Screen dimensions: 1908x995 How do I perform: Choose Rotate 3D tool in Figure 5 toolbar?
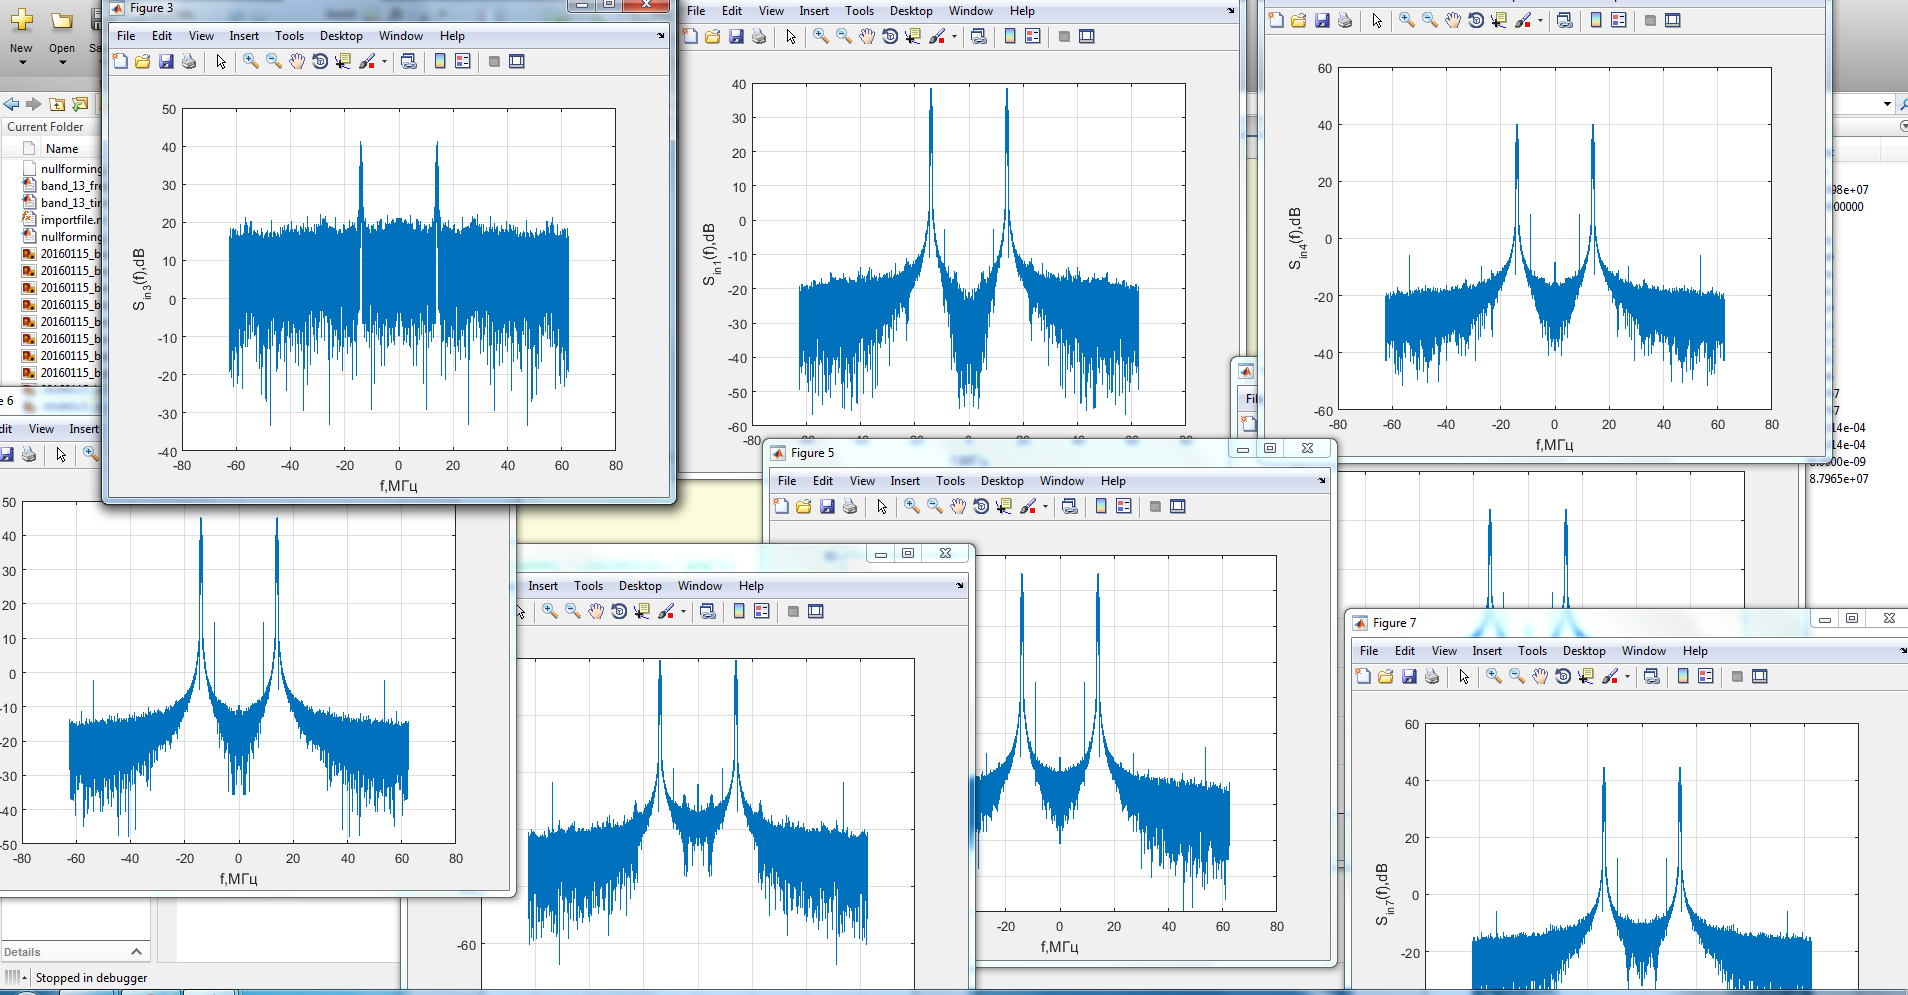point(981,507)
